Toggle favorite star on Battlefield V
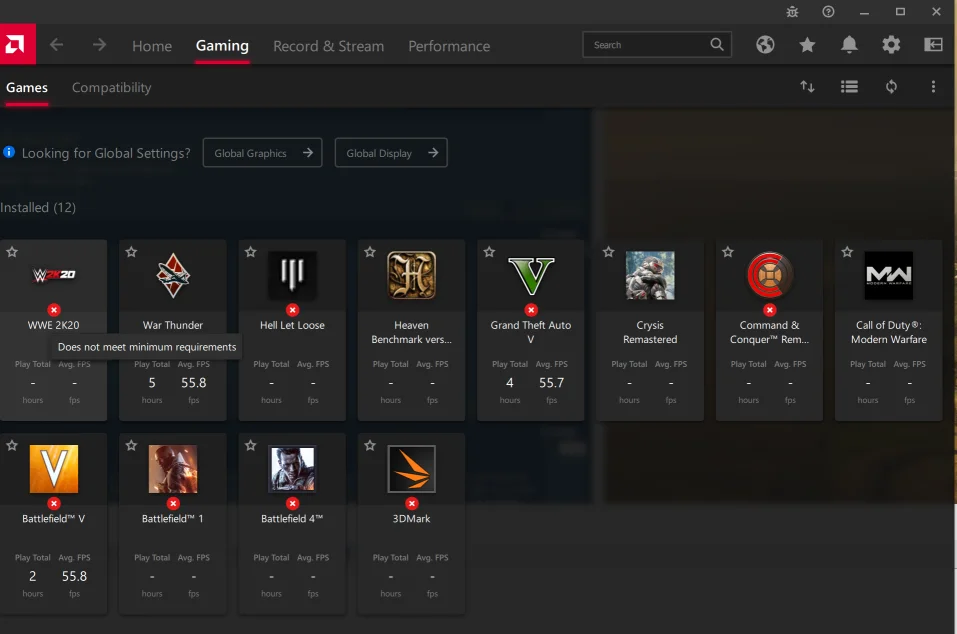This screenshot has height=634, width=957. 12,445
